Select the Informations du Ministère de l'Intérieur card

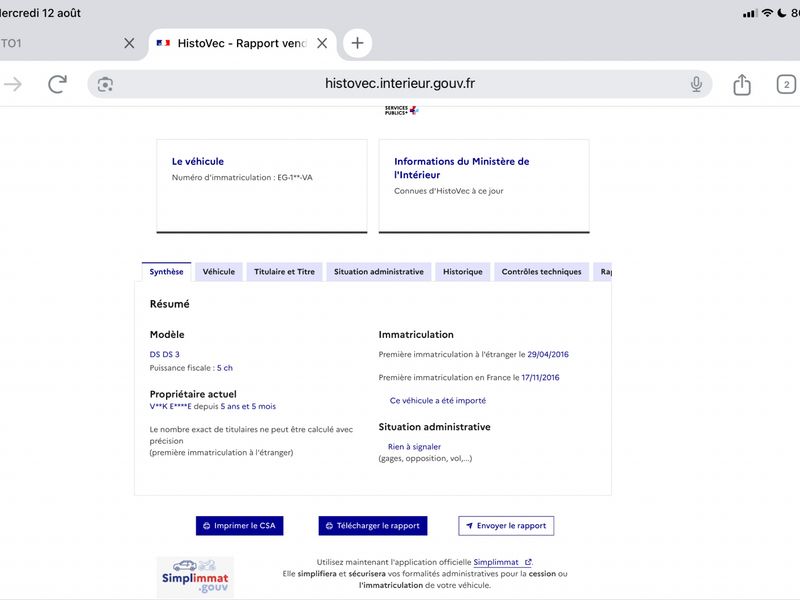click(484, 186)
